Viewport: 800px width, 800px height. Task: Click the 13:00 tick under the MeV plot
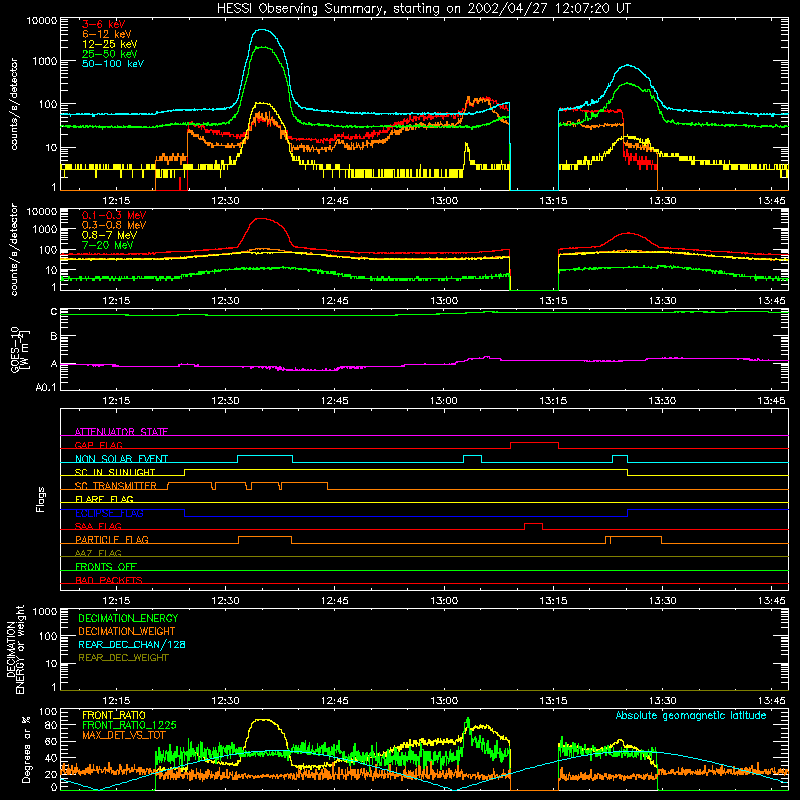[x=444, y=301]
